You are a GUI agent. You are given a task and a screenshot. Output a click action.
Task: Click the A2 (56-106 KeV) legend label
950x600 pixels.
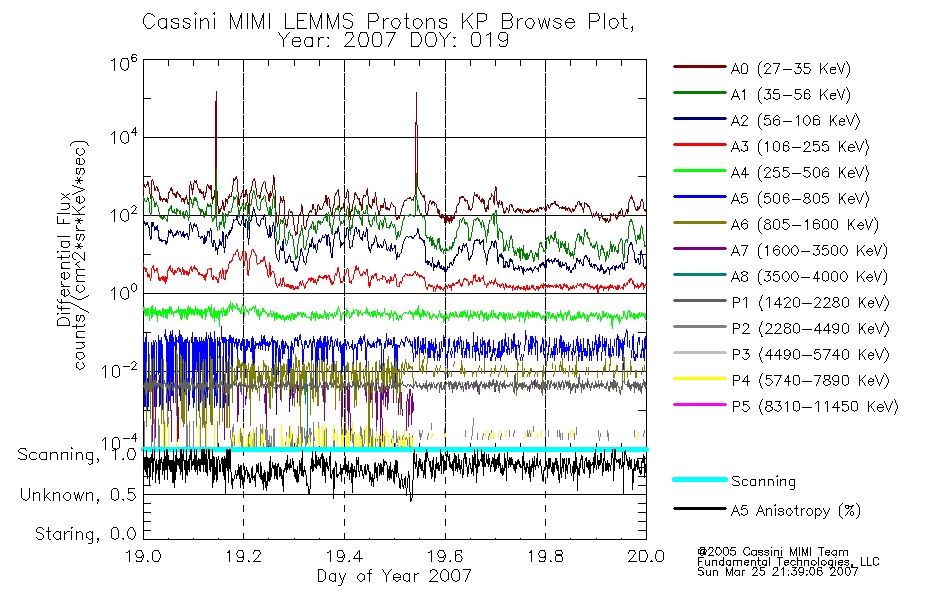(795, 121)
